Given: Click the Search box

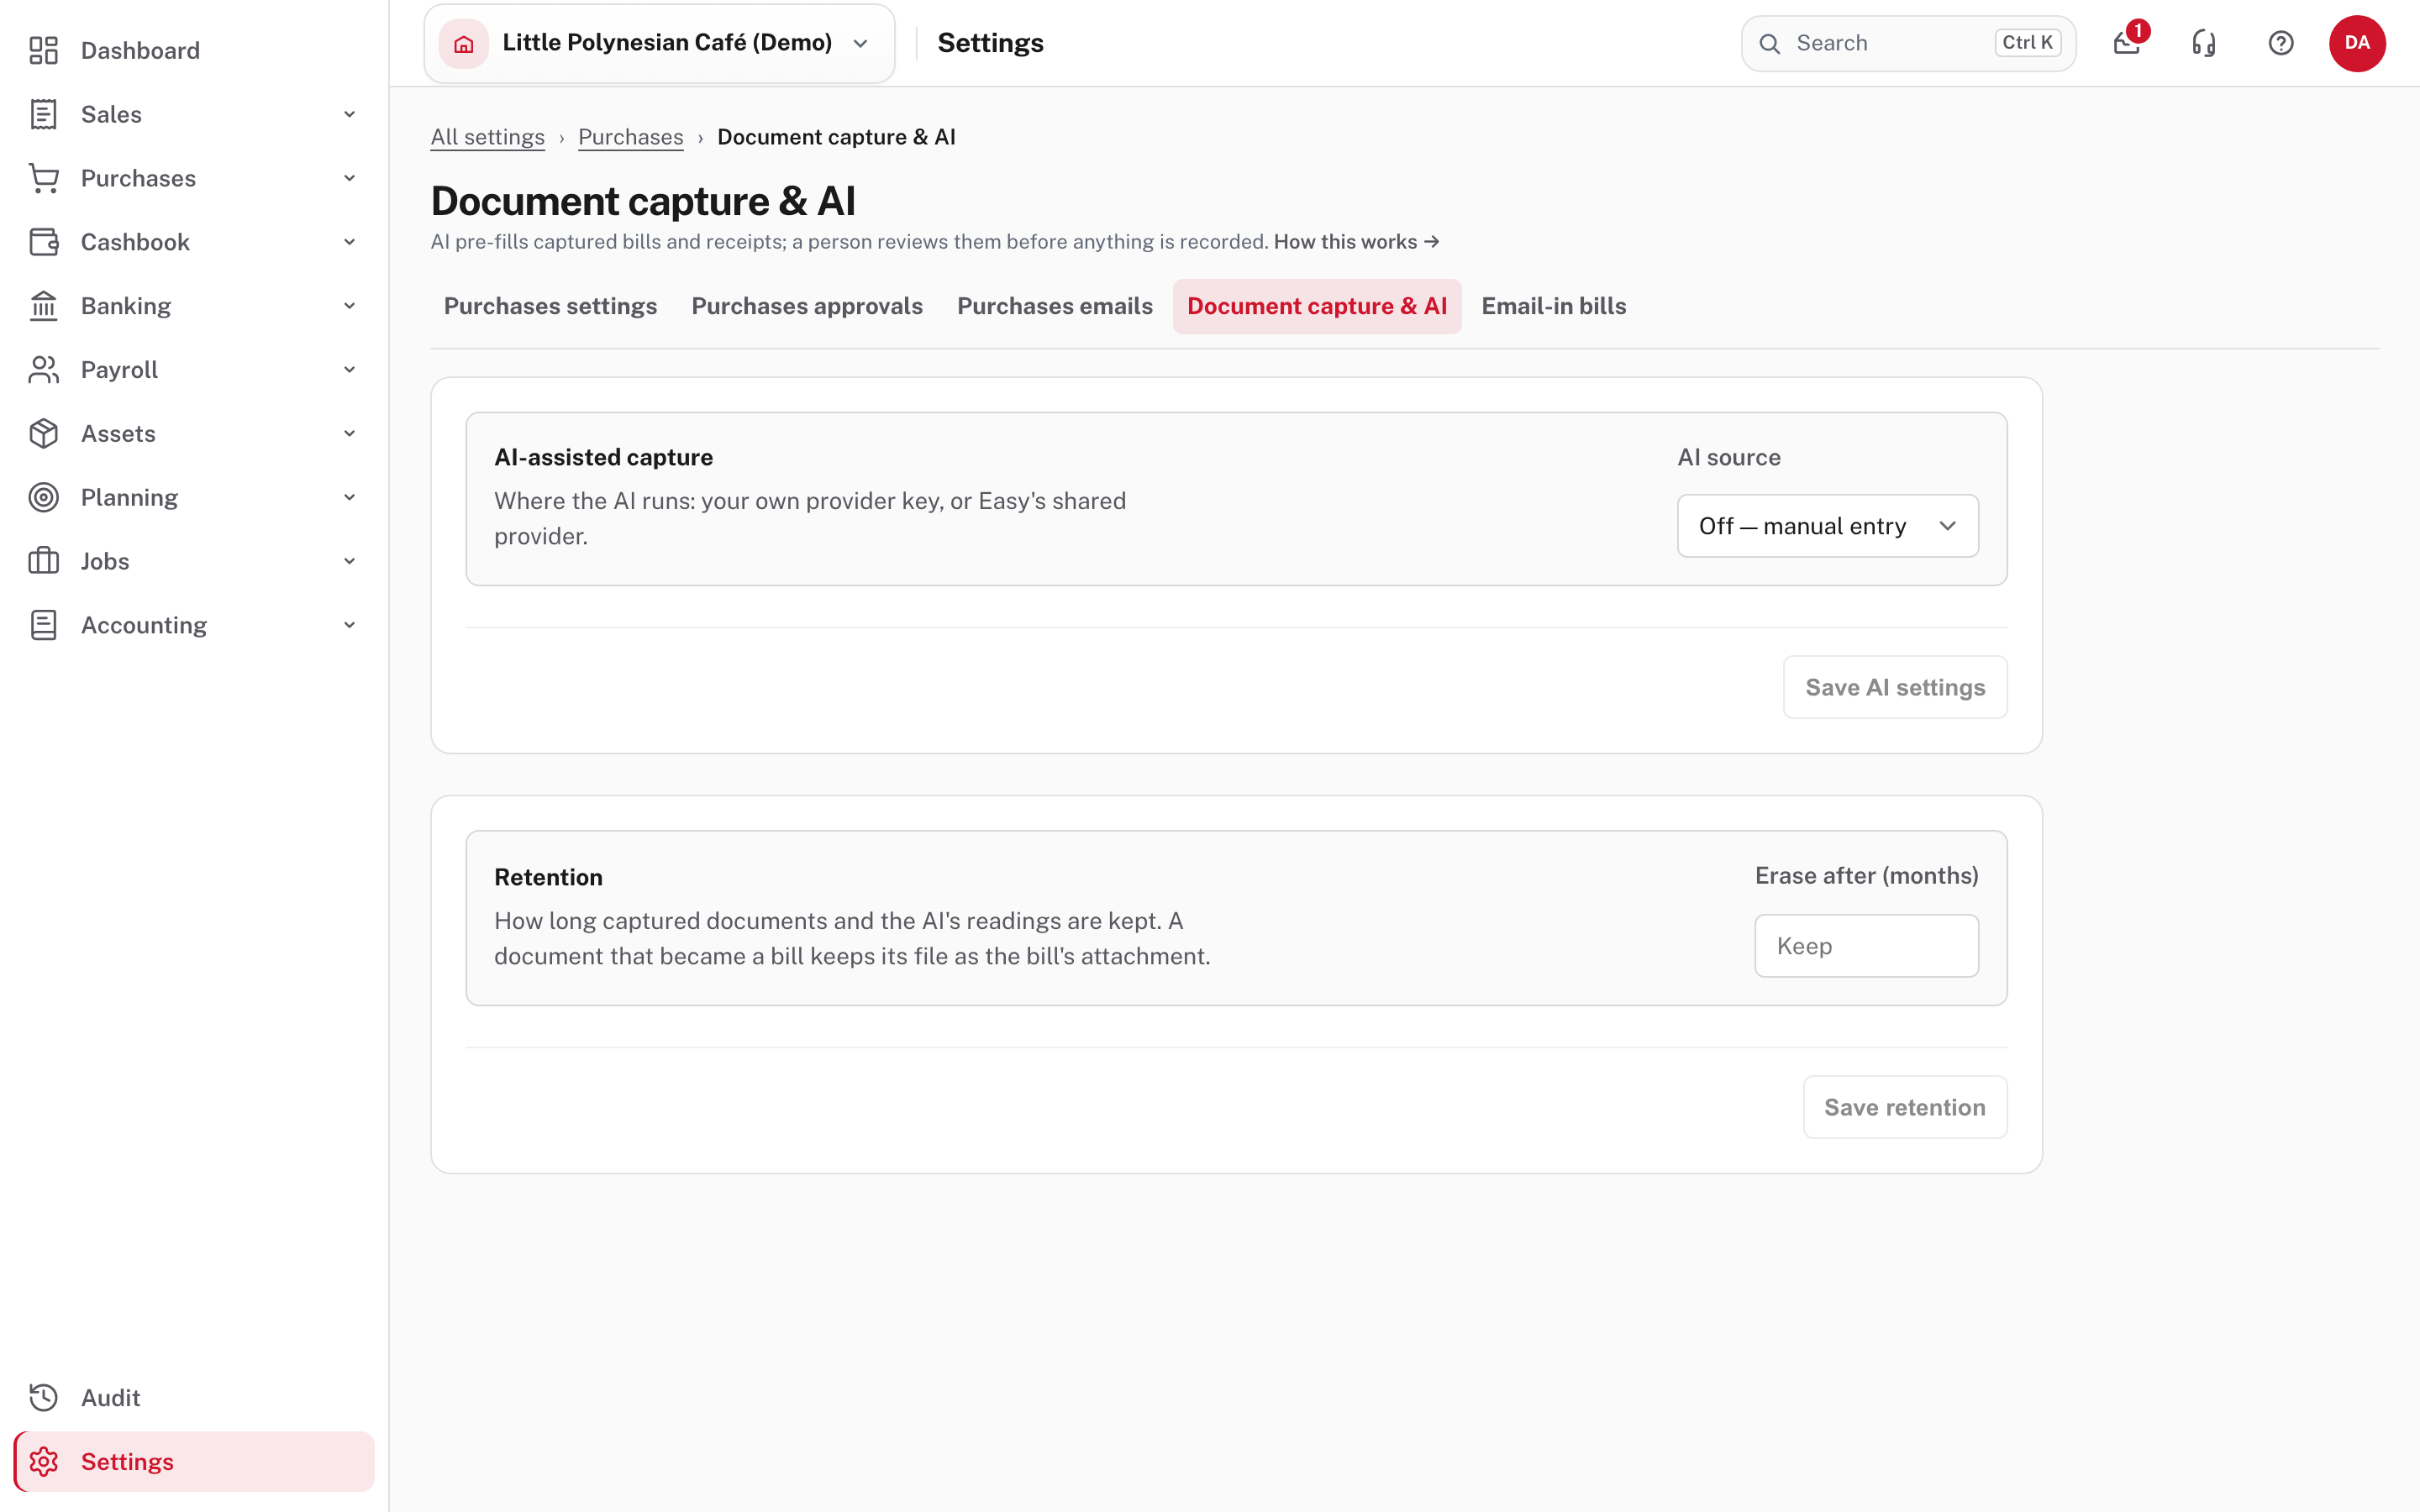Looking at the screenshot, I should pos(1908,43).
